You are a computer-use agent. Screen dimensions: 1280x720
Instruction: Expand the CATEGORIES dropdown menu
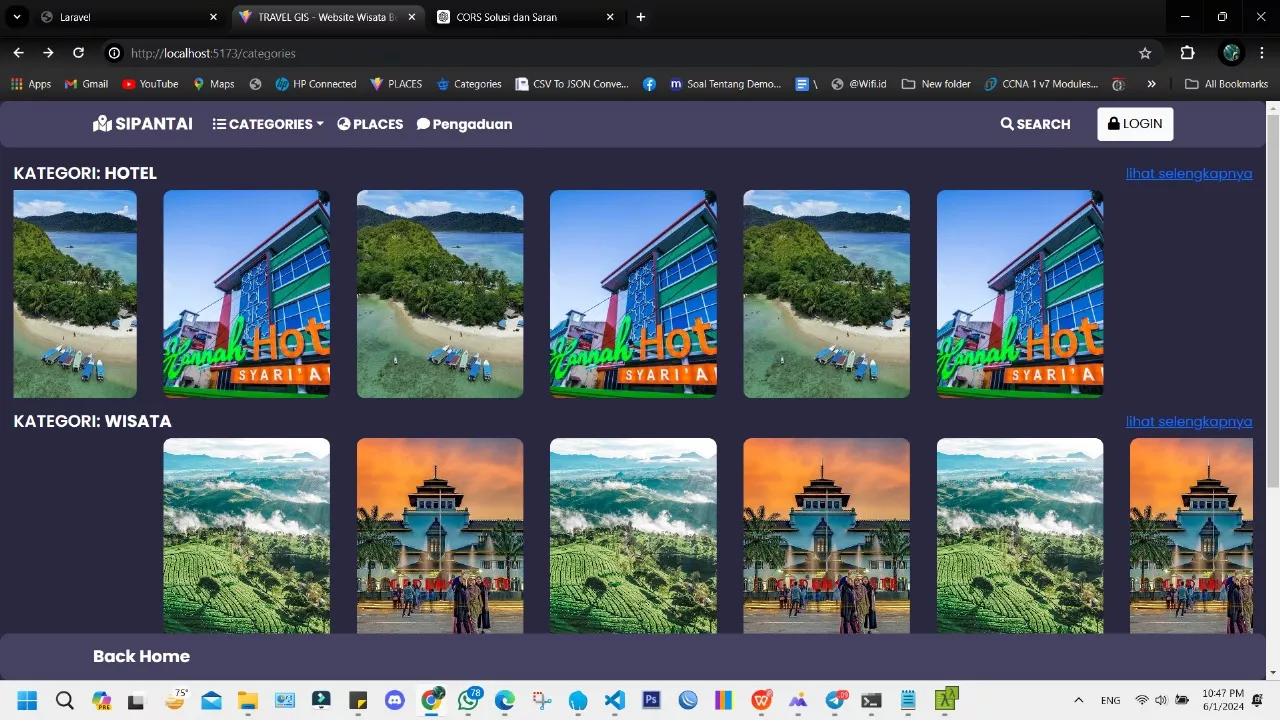coord(268,124)
